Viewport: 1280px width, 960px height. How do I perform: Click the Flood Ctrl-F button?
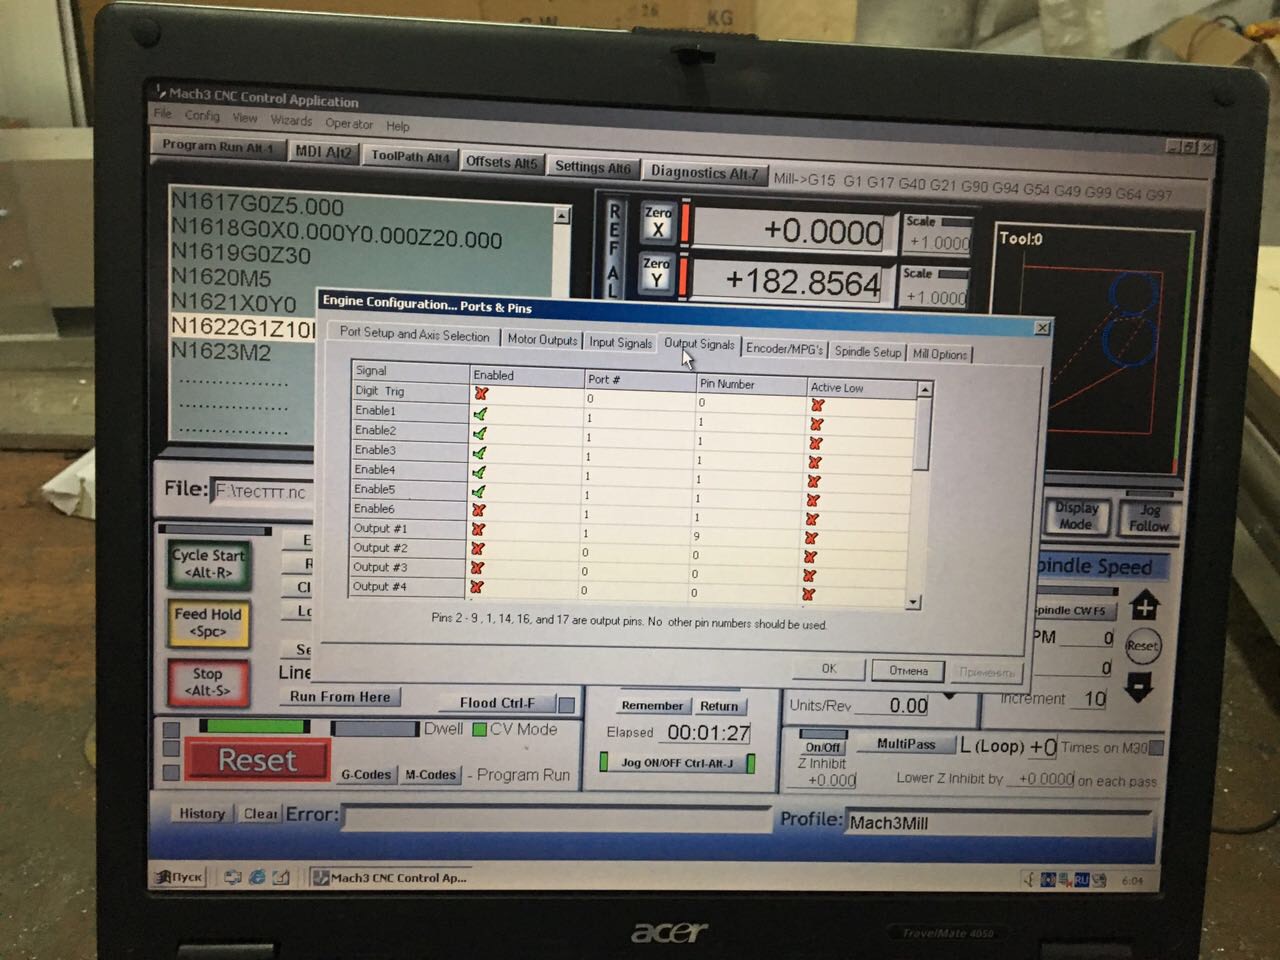497,702
